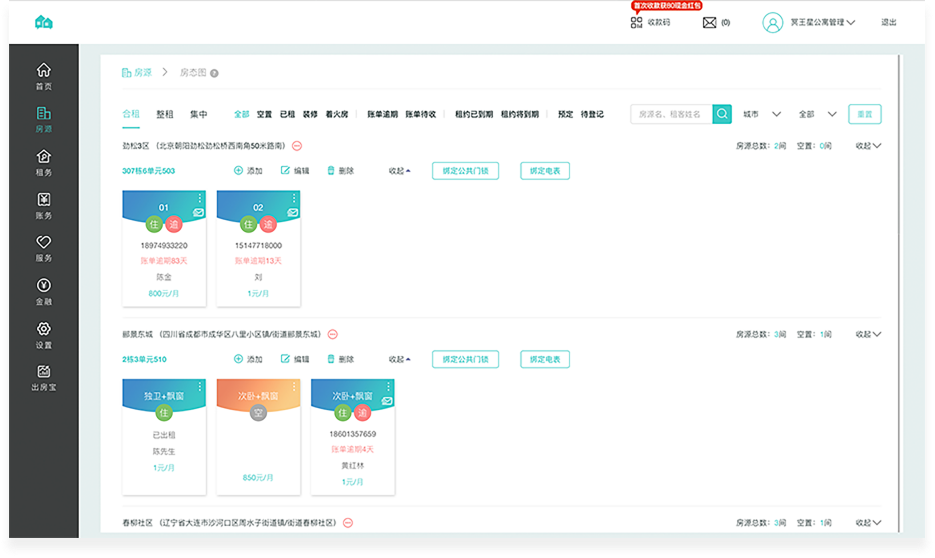
Task: Click the help question mark beside 房态图
Action: click(x=214, y=73)
